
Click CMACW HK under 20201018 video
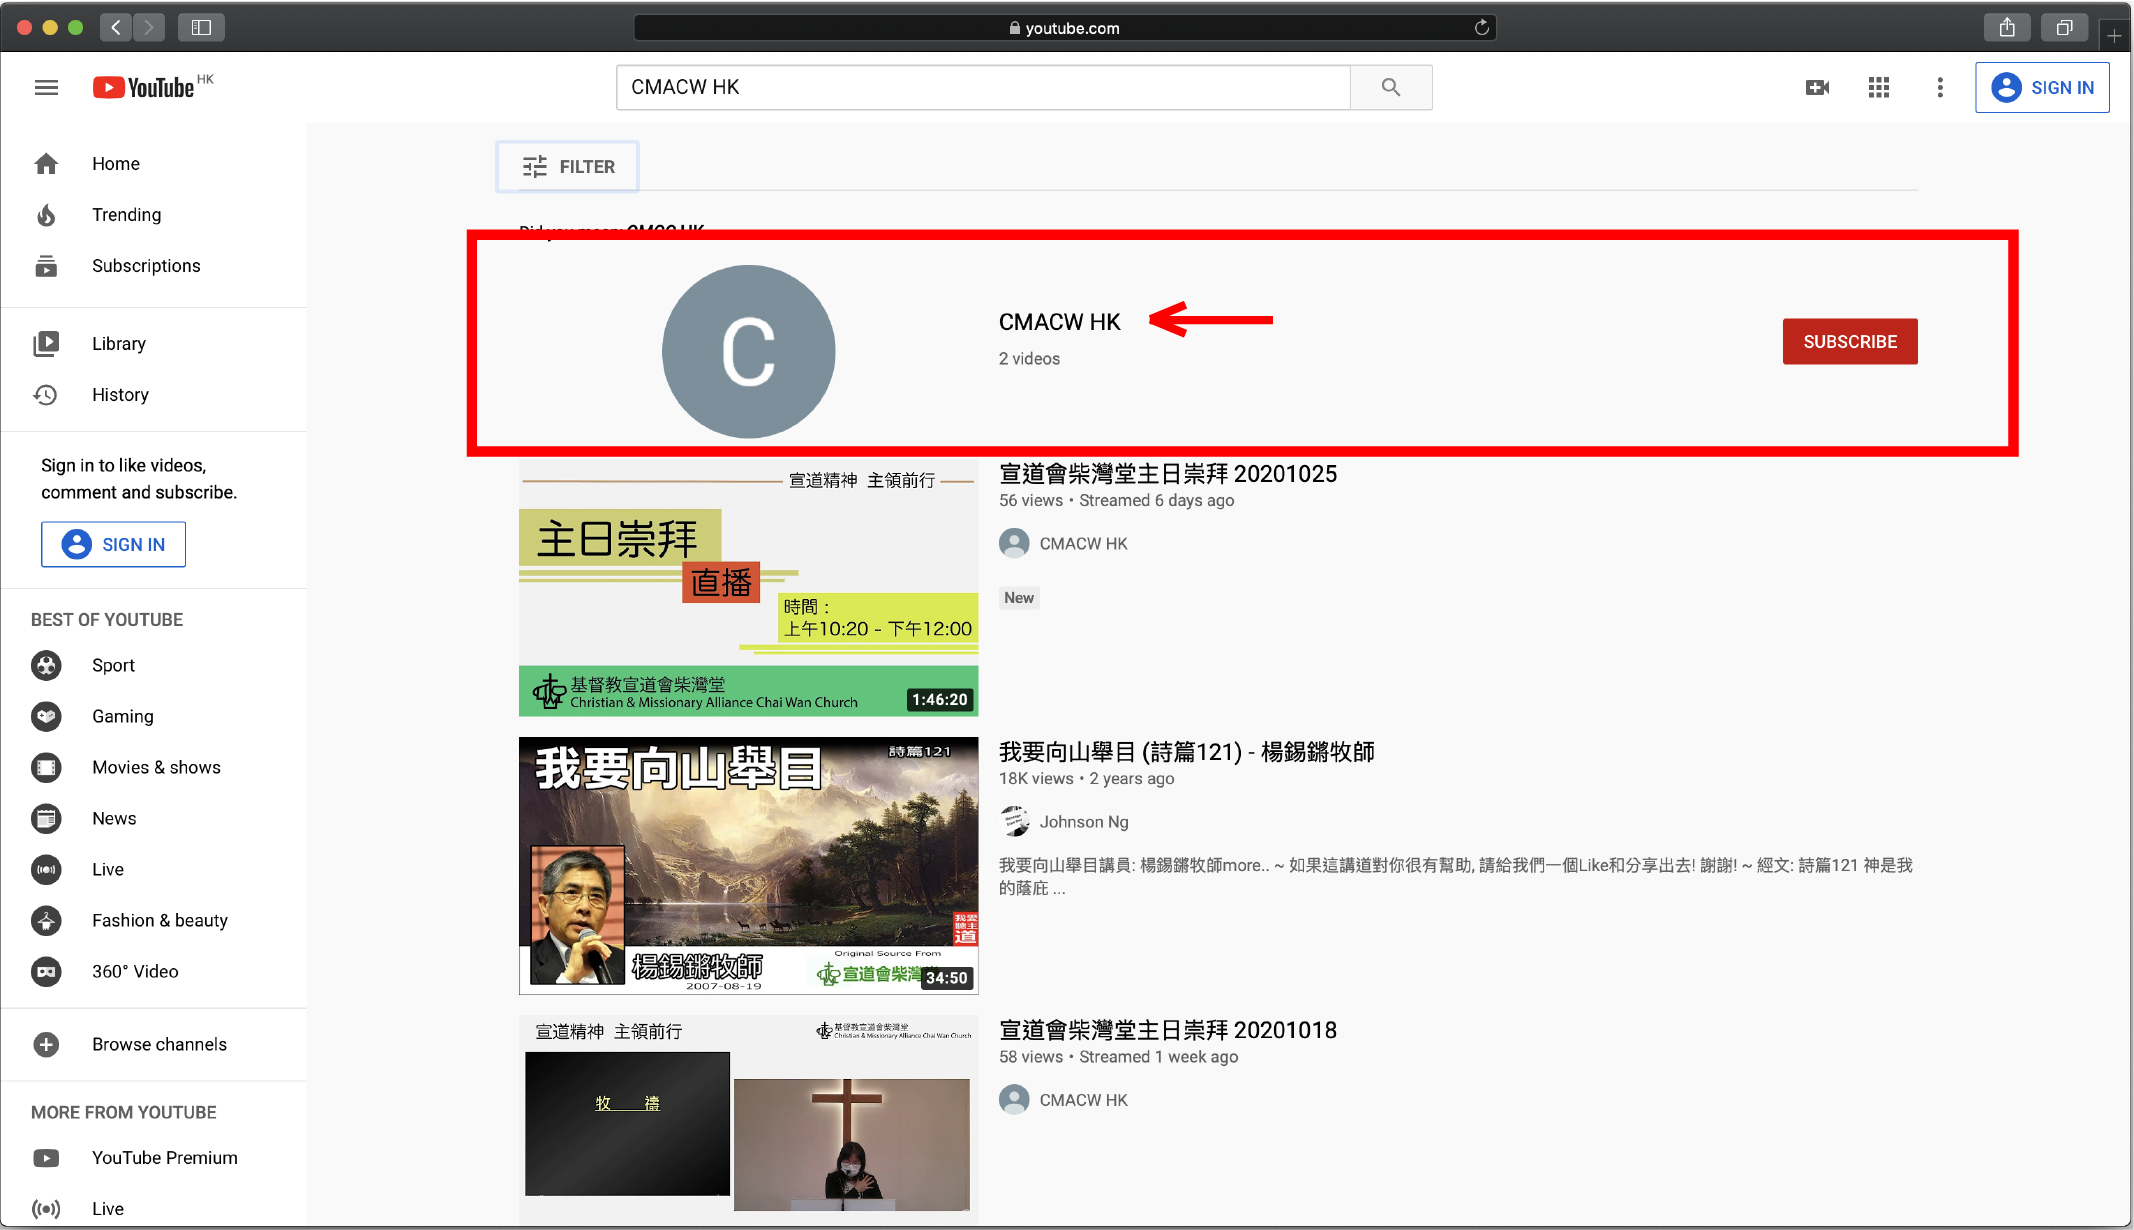point(1083,1100)
